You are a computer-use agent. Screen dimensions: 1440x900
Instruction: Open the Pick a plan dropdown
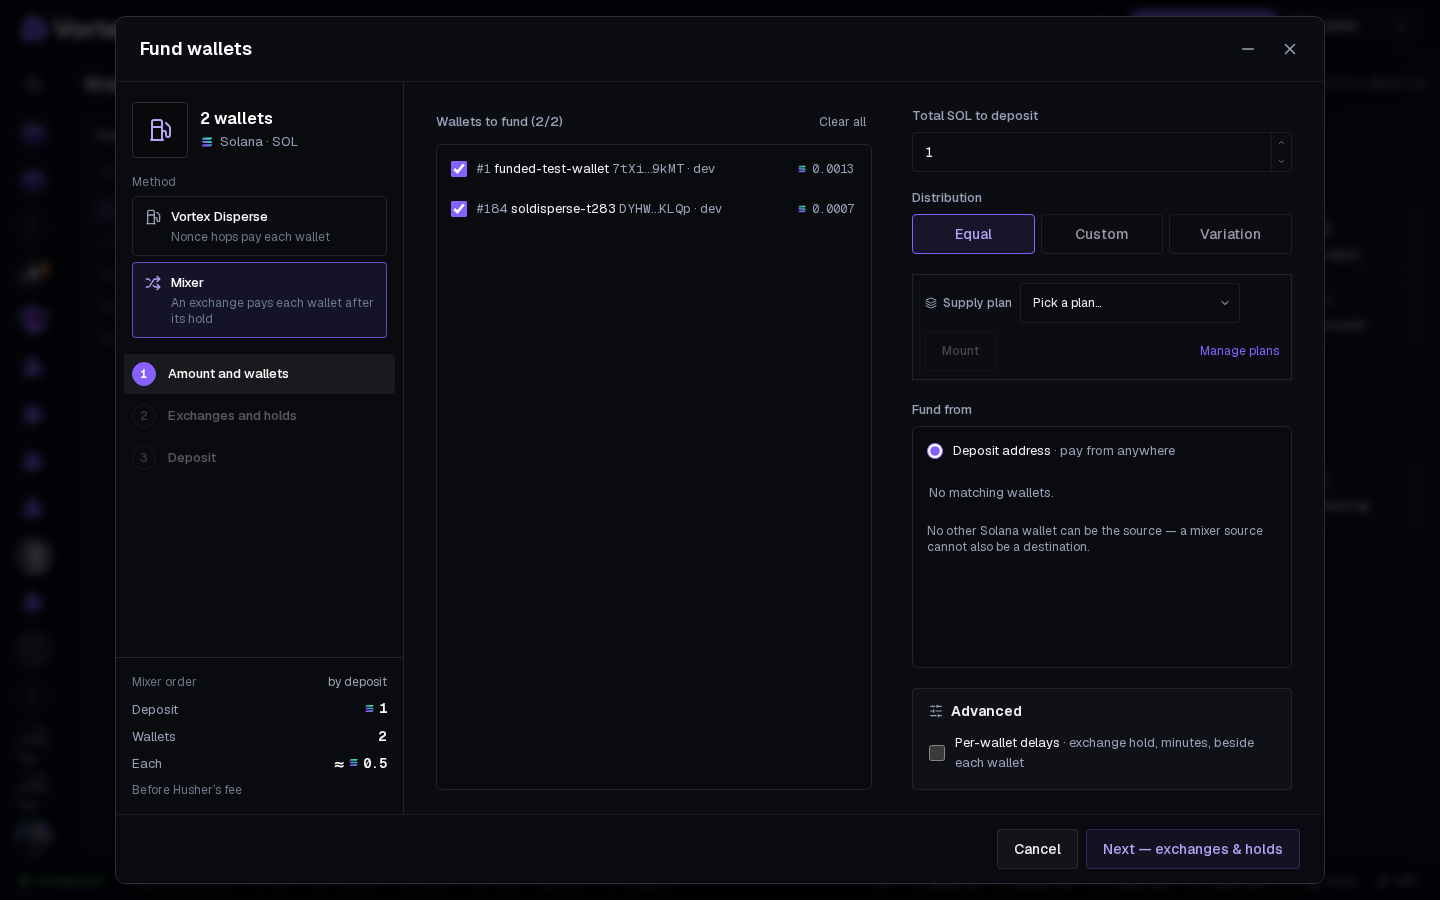tap(1130, 303)
